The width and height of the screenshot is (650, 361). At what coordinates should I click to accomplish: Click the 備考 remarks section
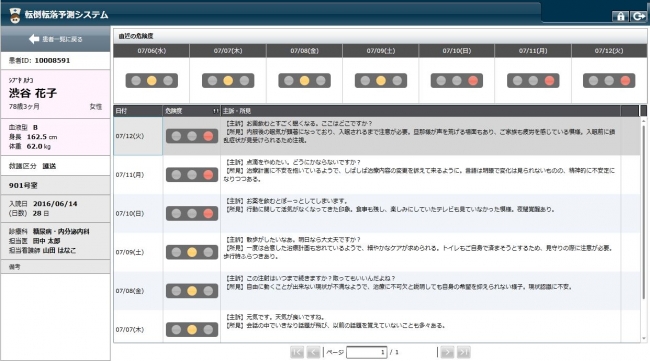[x=56, y=267]
